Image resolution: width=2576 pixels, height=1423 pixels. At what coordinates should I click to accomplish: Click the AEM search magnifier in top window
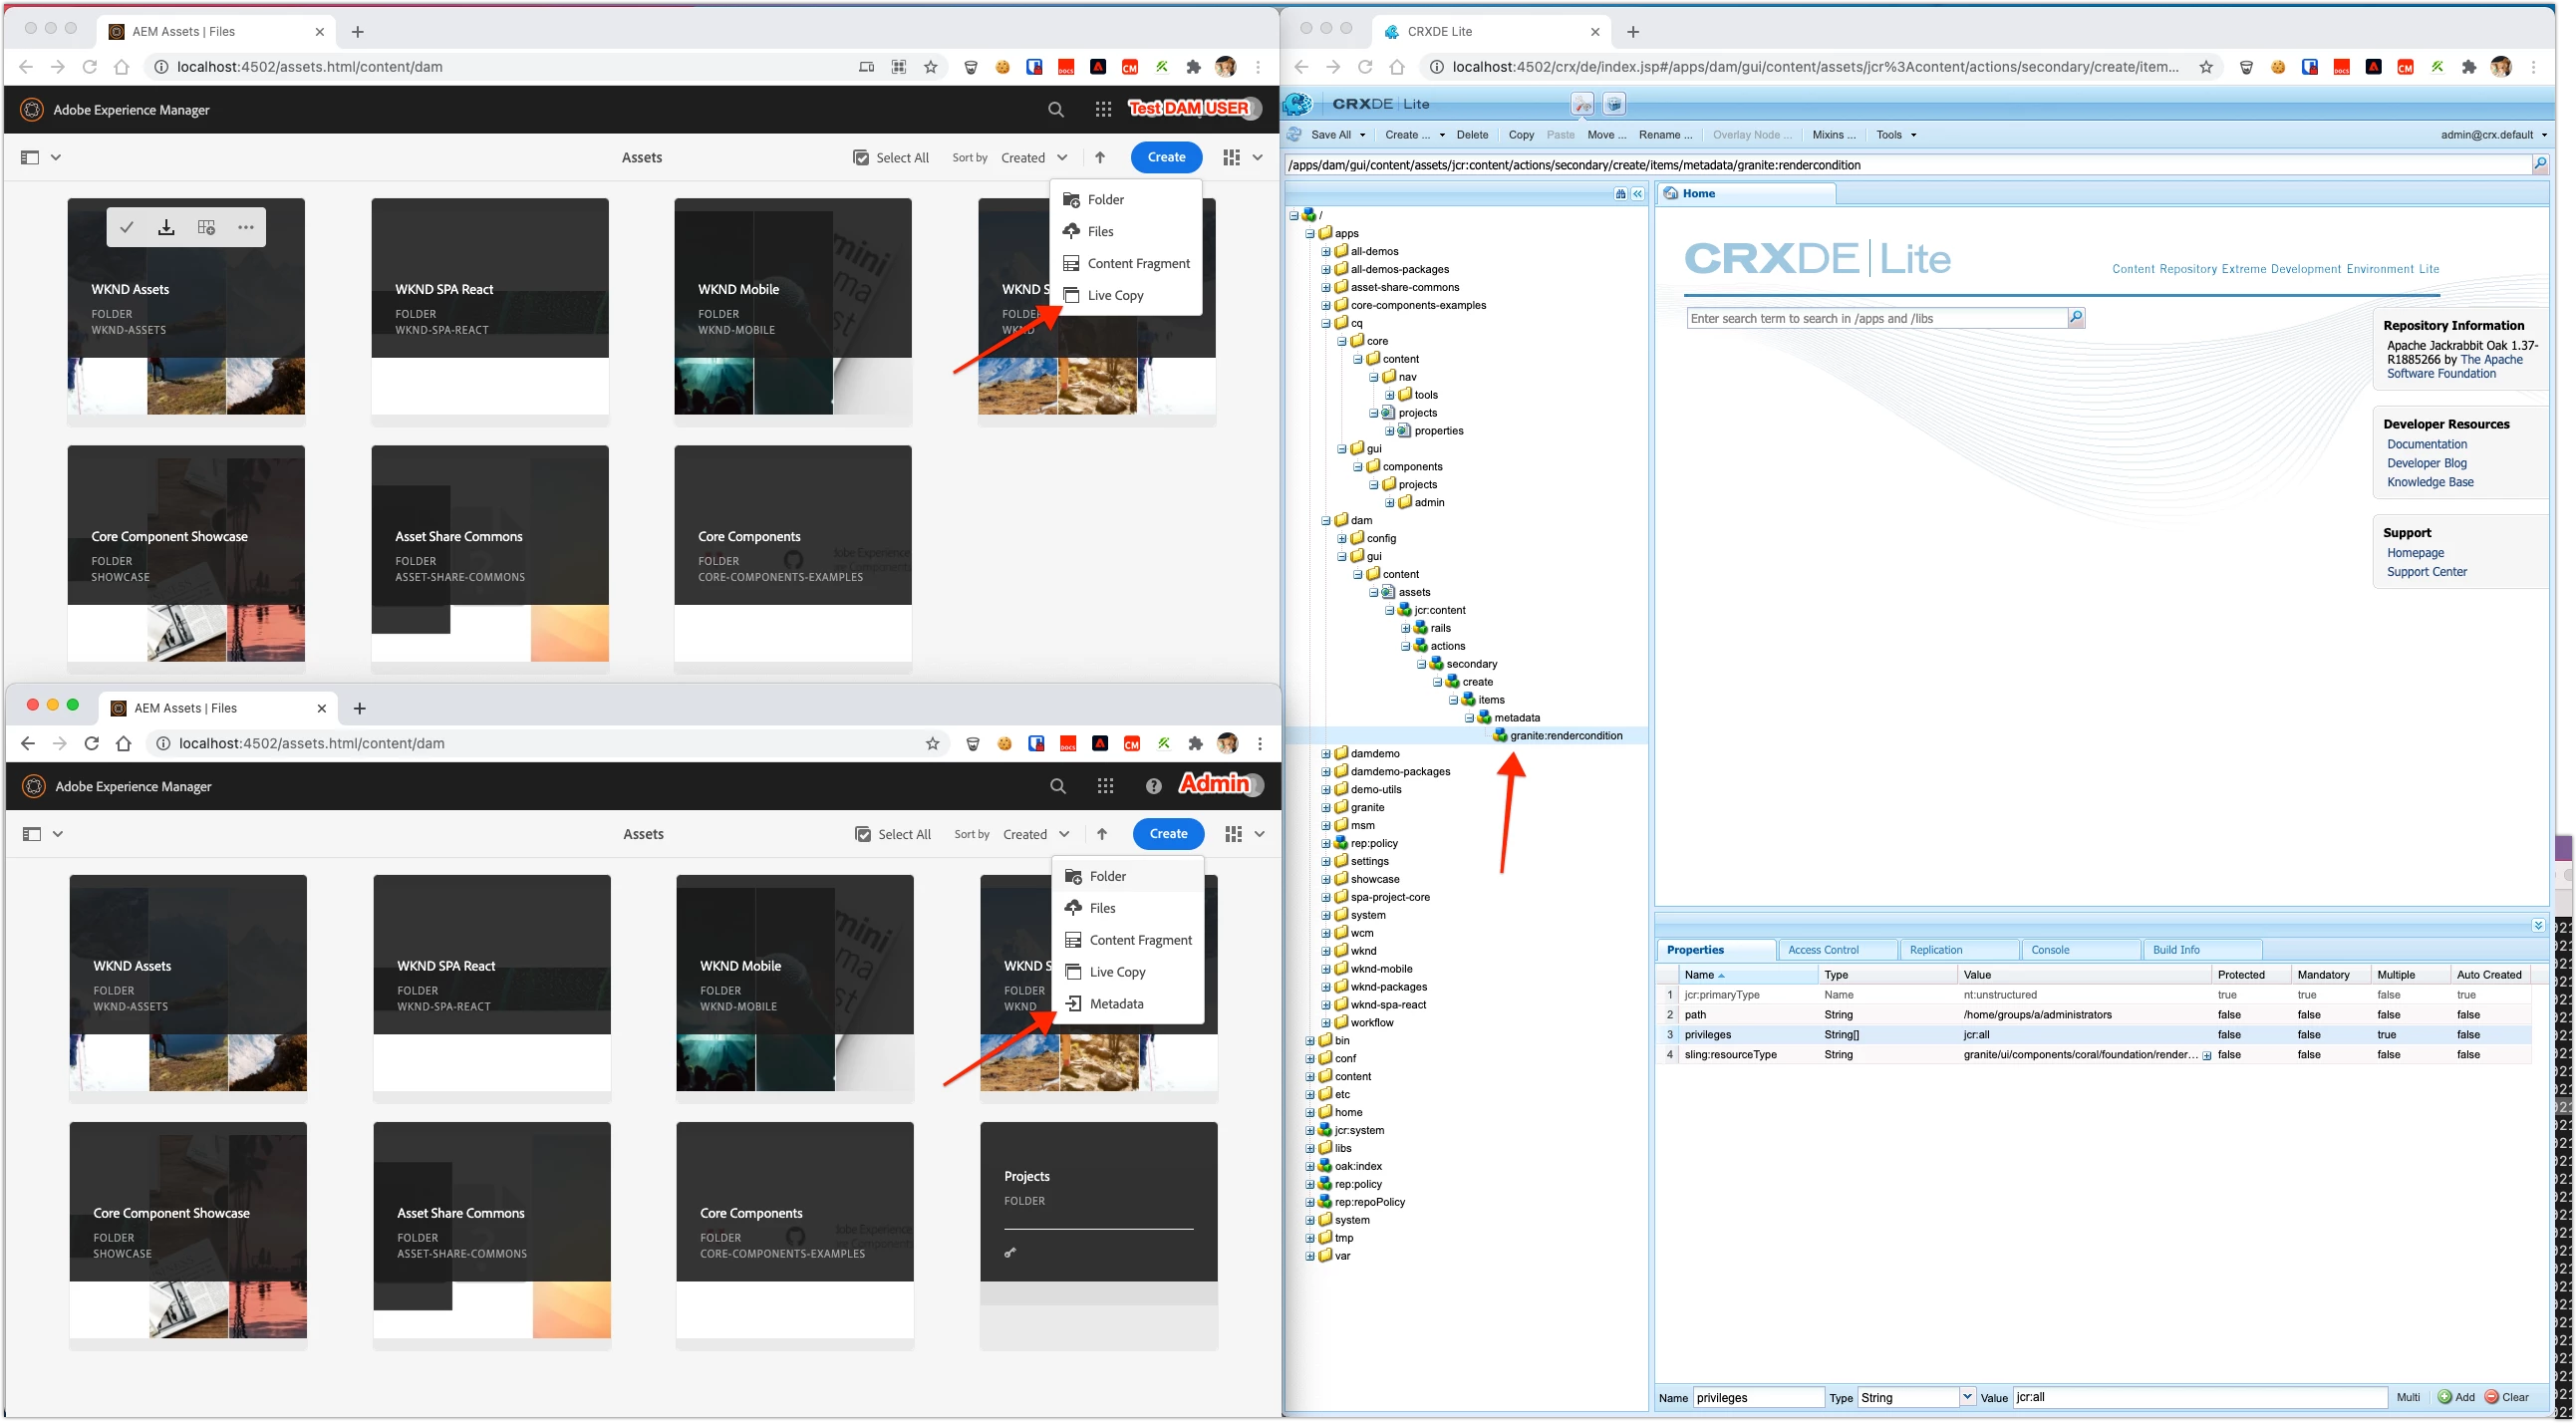(1056, 110)
